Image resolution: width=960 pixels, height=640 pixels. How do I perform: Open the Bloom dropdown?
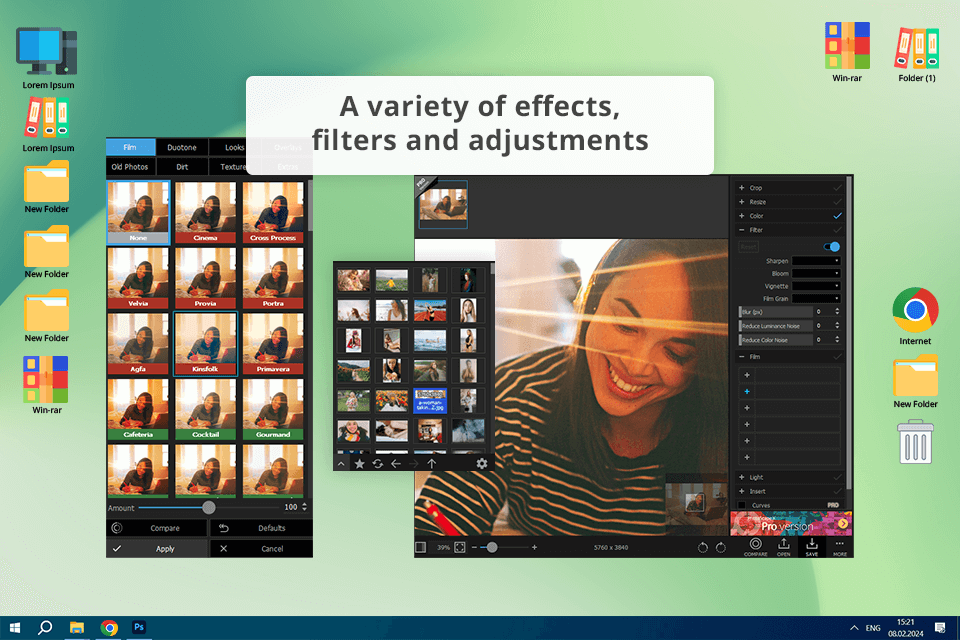pyautogui.click(x=816, y=273)
